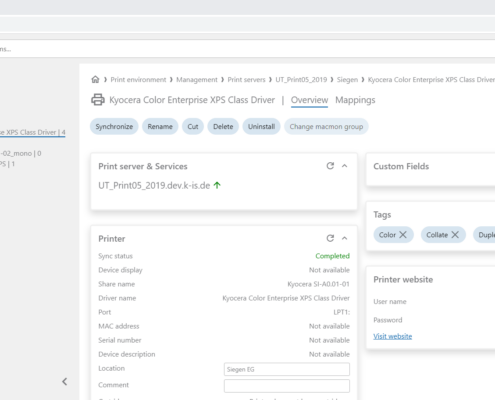The height and width of the screenshot is (400, 495).
Task: Click the Printer website heading
Action: click(x=403, y=279)
